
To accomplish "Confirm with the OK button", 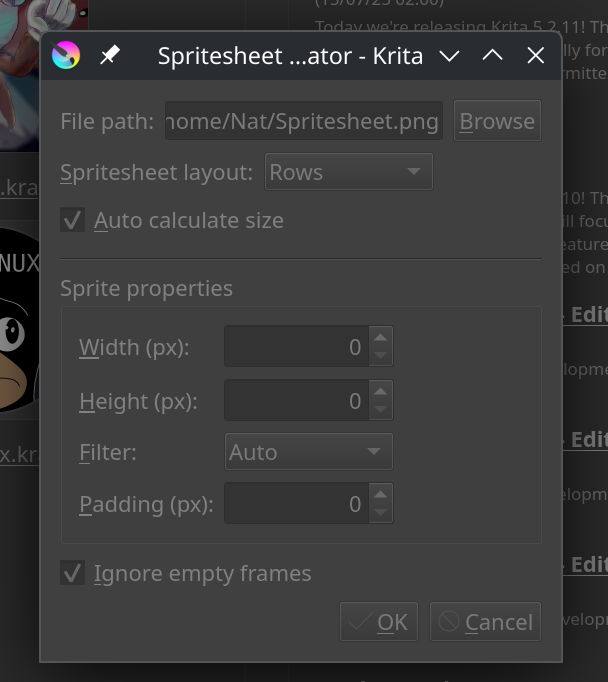I will (379, 622).
